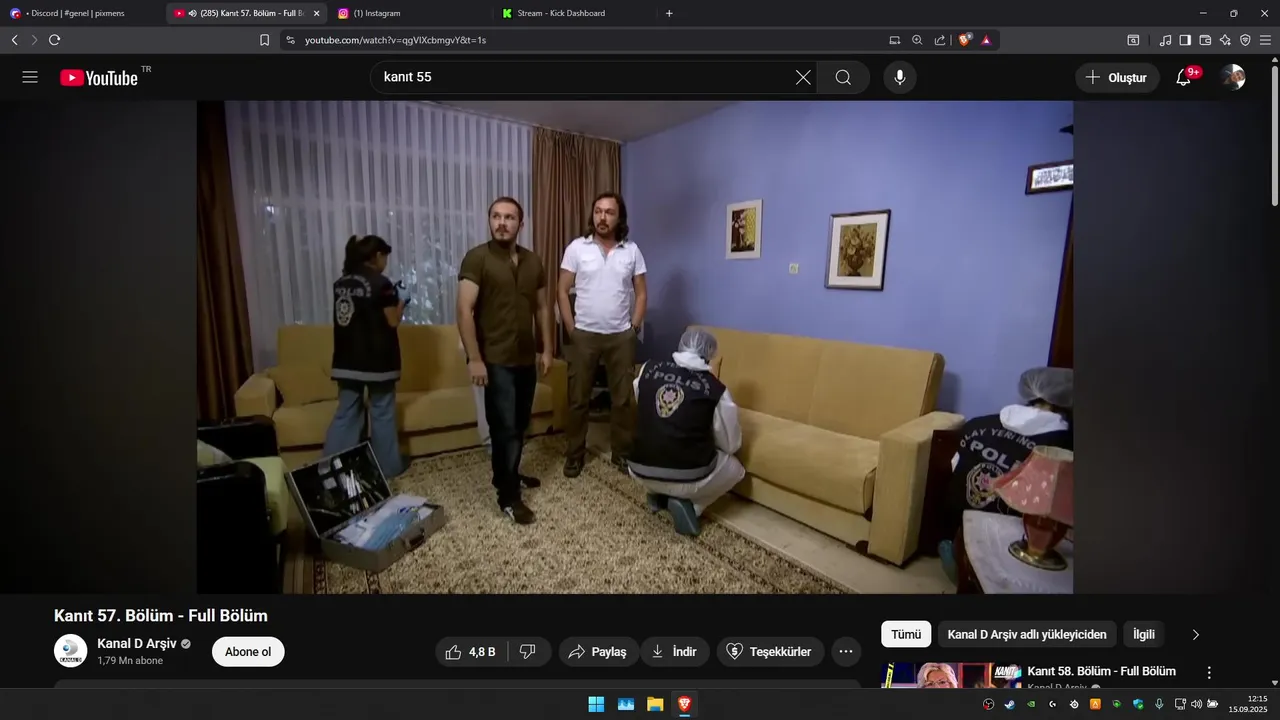Open Brave Wallet
Image resolution: width=1280 pixels, height=720 pixels.
1205,40
